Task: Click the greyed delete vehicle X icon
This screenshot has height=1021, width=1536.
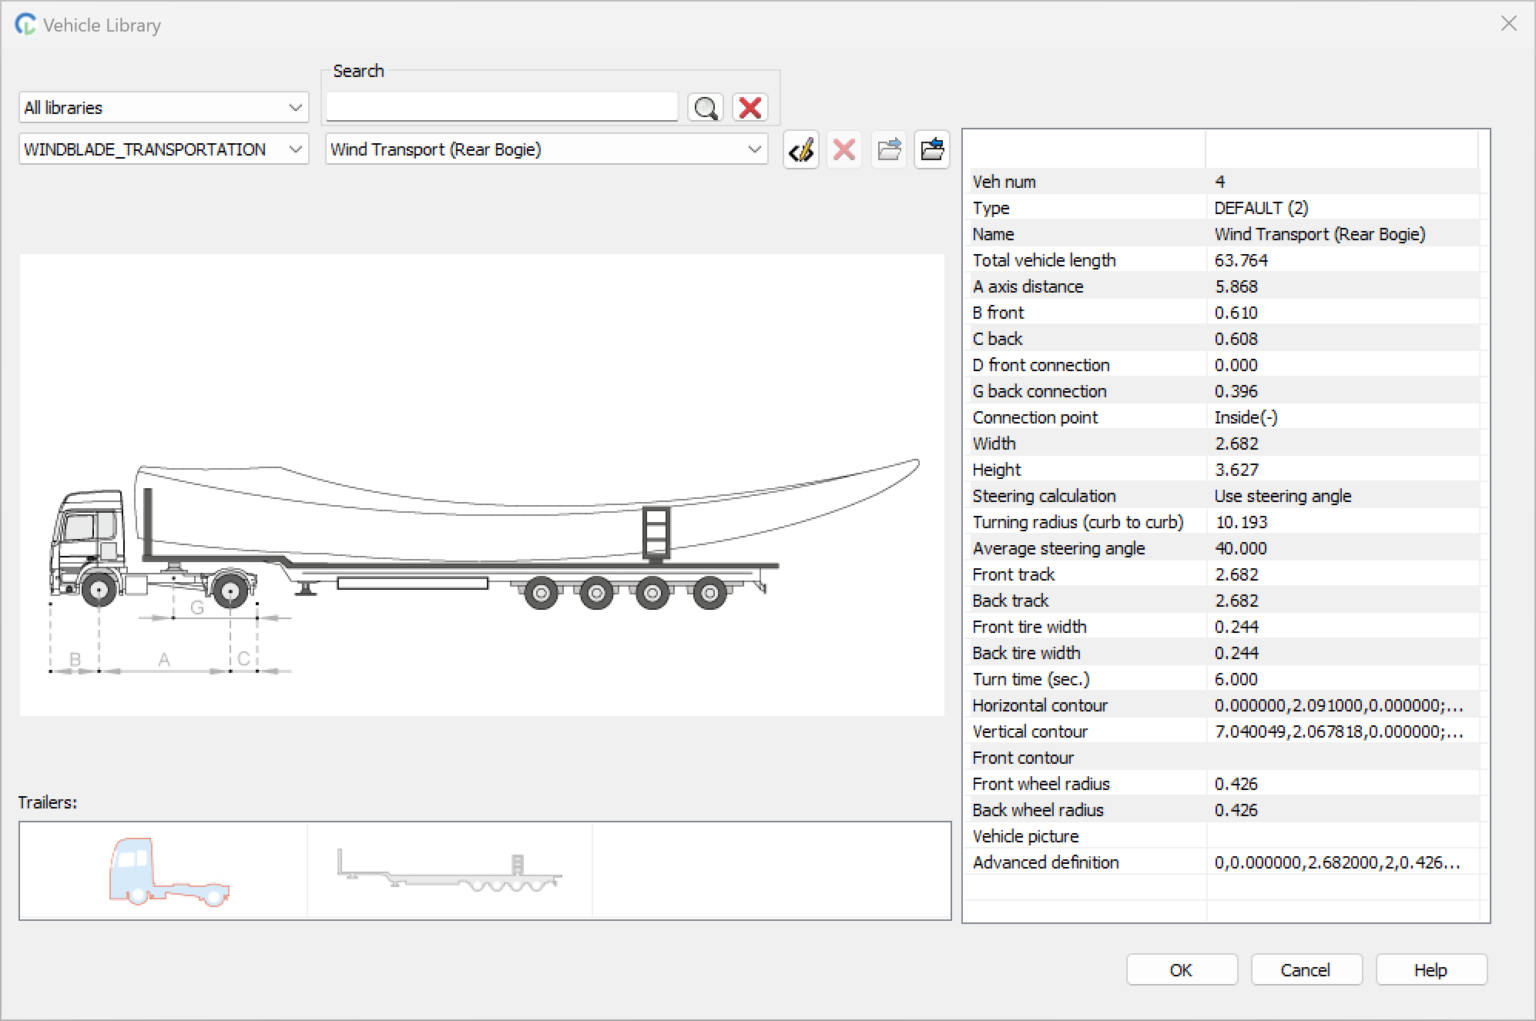Action: pyautogui.click(x=844, y=150)
